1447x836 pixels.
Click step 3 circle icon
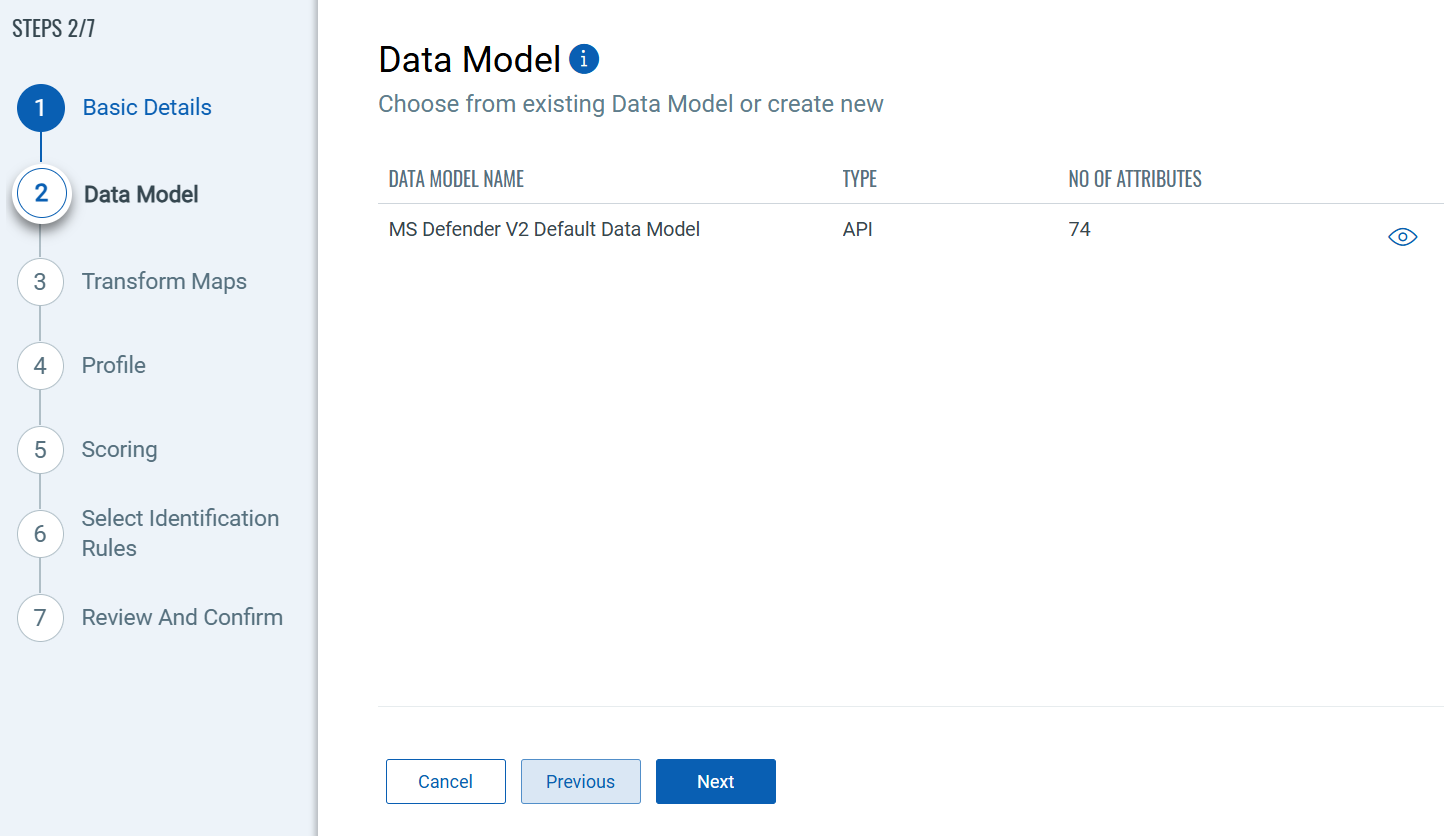[40, 282]
